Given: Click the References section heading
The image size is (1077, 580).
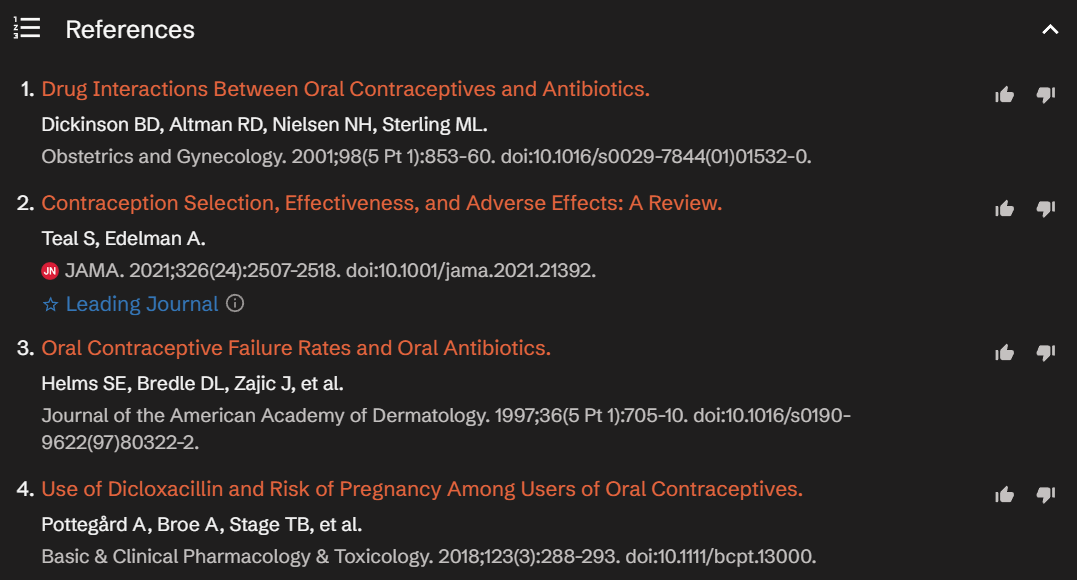Looking at the screenshot, I should click(x=130, y=30).
